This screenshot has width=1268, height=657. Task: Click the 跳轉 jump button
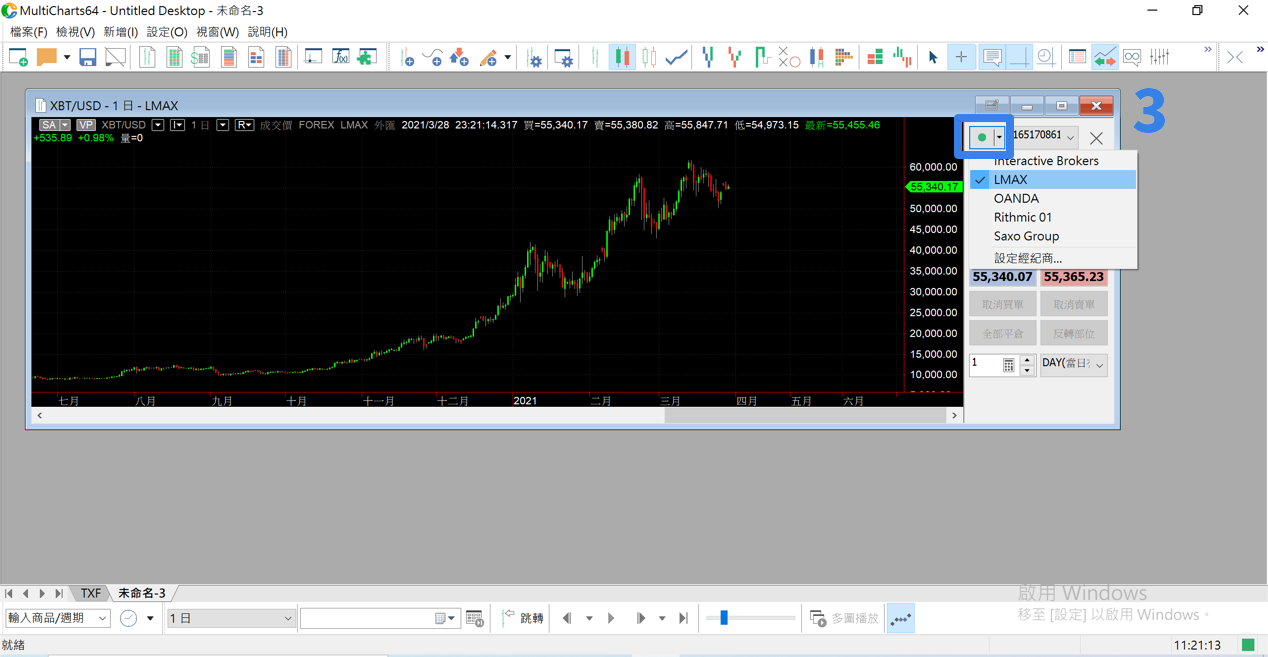(x=523, y=618)
